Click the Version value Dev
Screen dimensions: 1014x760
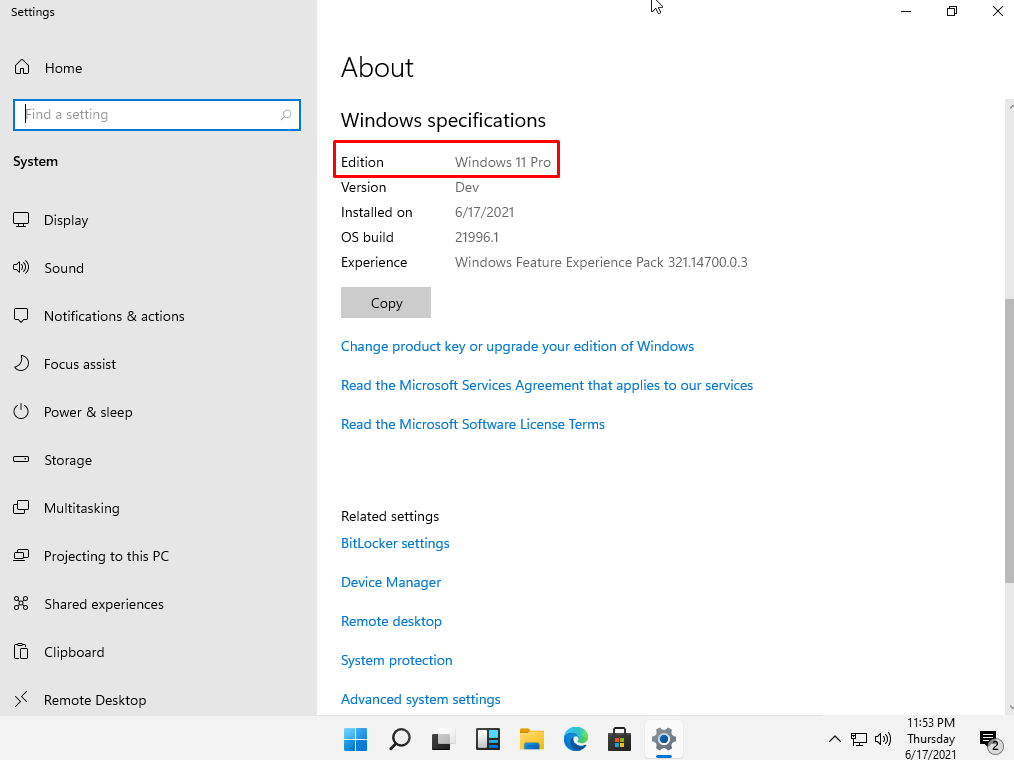click(x=467, y=187)
